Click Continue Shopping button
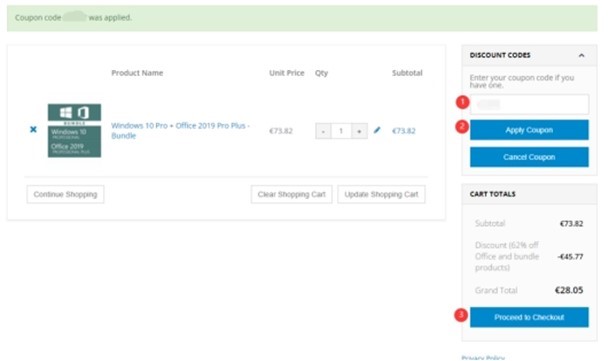The width and height of the screenshot is (609, 361). [x=65, y=194]
